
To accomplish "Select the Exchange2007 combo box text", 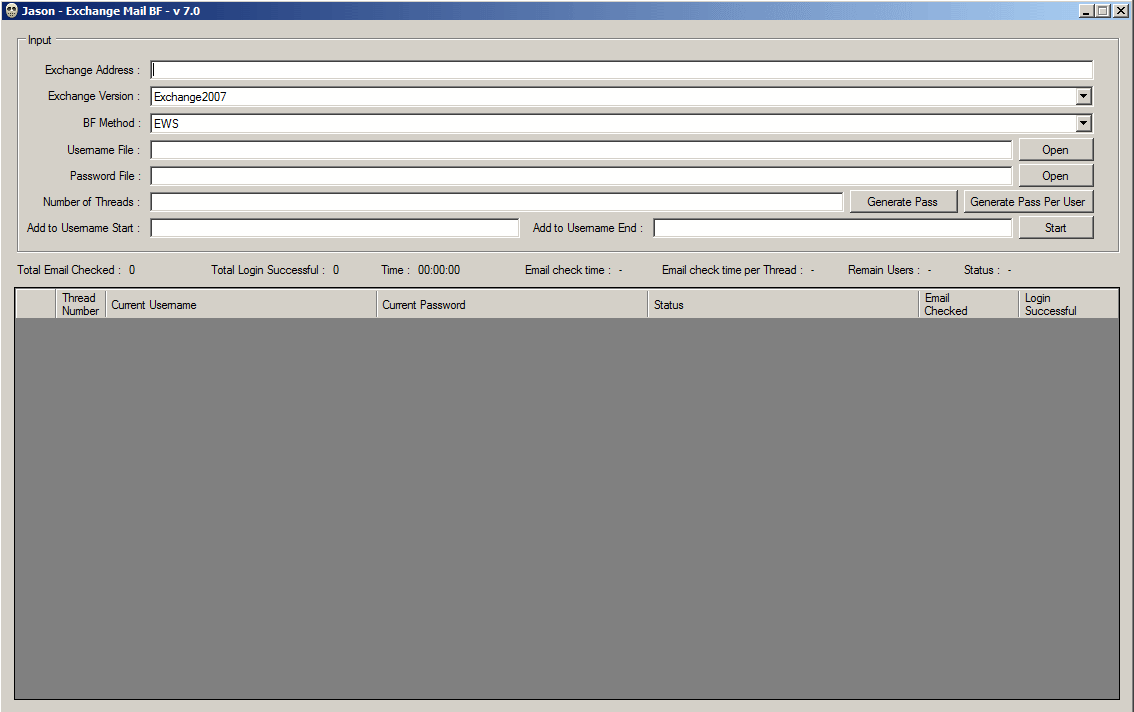I will (190, 97).
